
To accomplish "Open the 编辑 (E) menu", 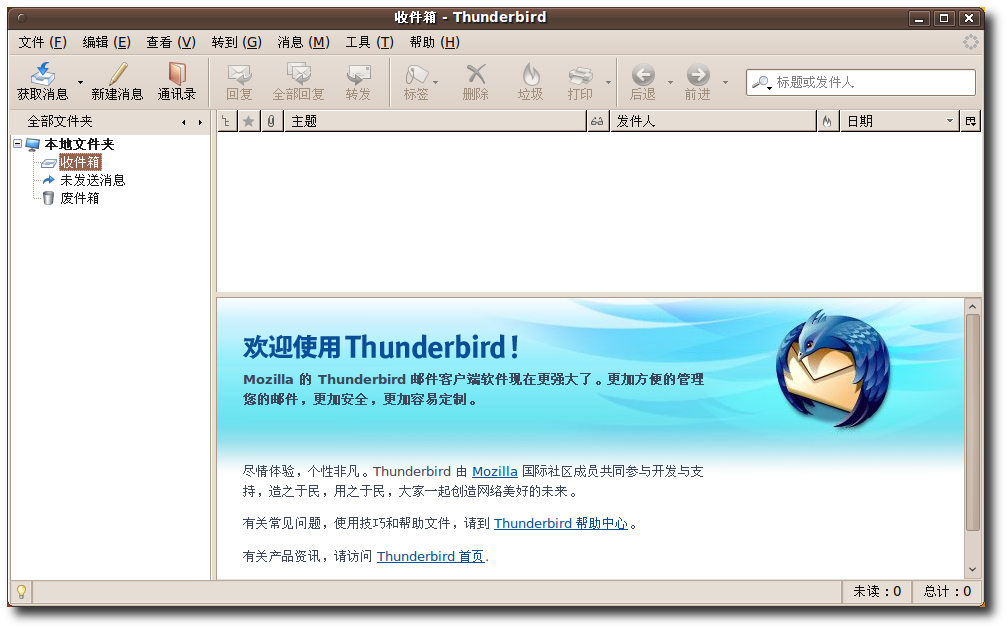I will coord(106,42).
